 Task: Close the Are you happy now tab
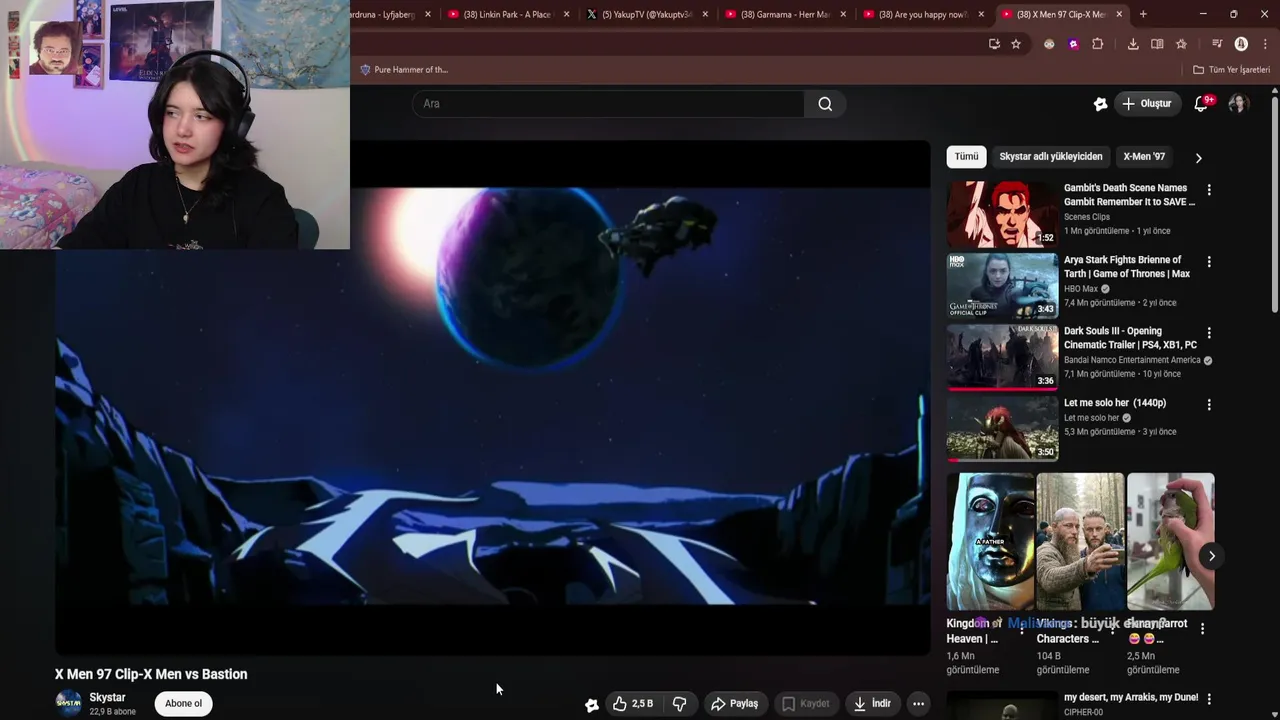981,14
